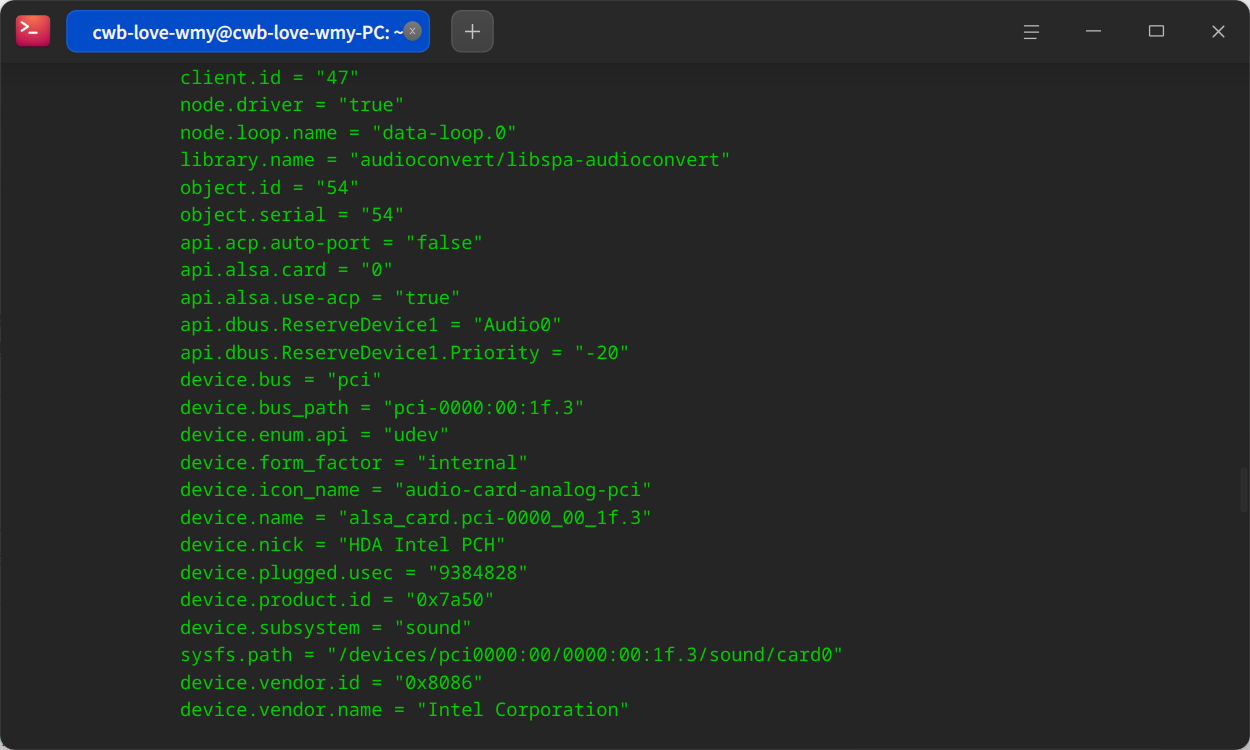
Task: Click the api.alsa.use-acp = "true" line
Action: [320, 297]
